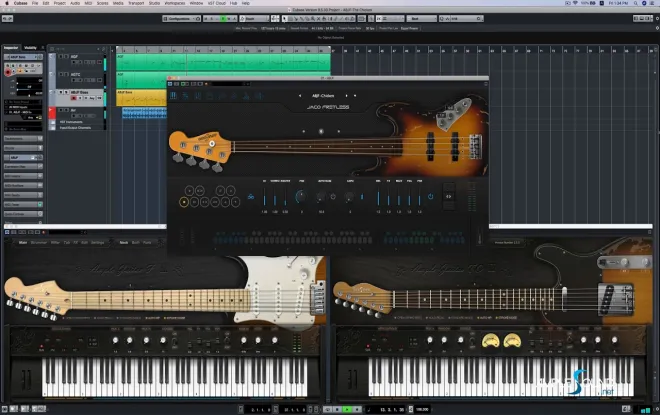Click the double-arrow box in bass plugin

[449, 196]
